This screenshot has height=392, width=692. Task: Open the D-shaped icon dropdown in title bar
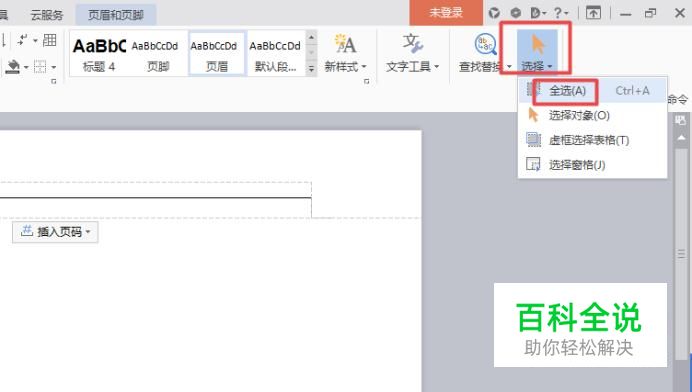(538, 13)
